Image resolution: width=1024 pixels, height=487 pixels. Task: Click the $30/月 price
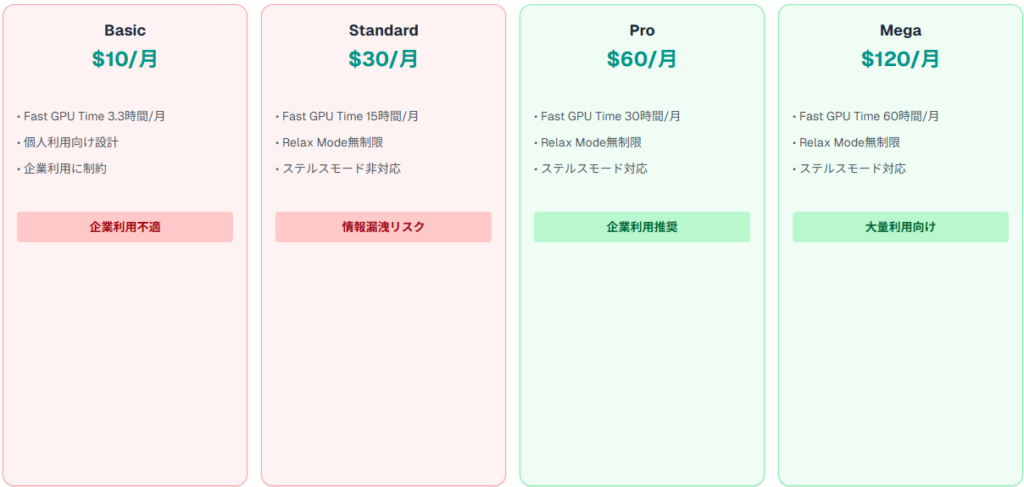(383, 59)
